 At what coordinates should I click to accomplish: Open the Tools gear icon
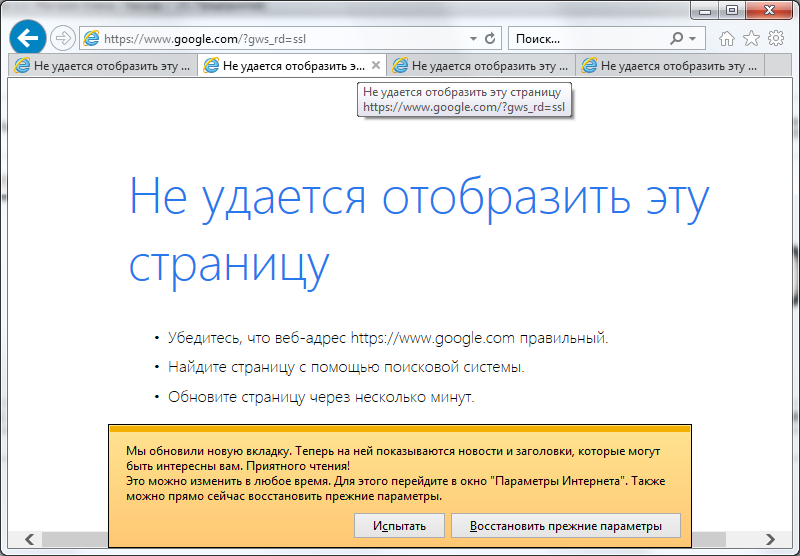[x=776, y=38]
